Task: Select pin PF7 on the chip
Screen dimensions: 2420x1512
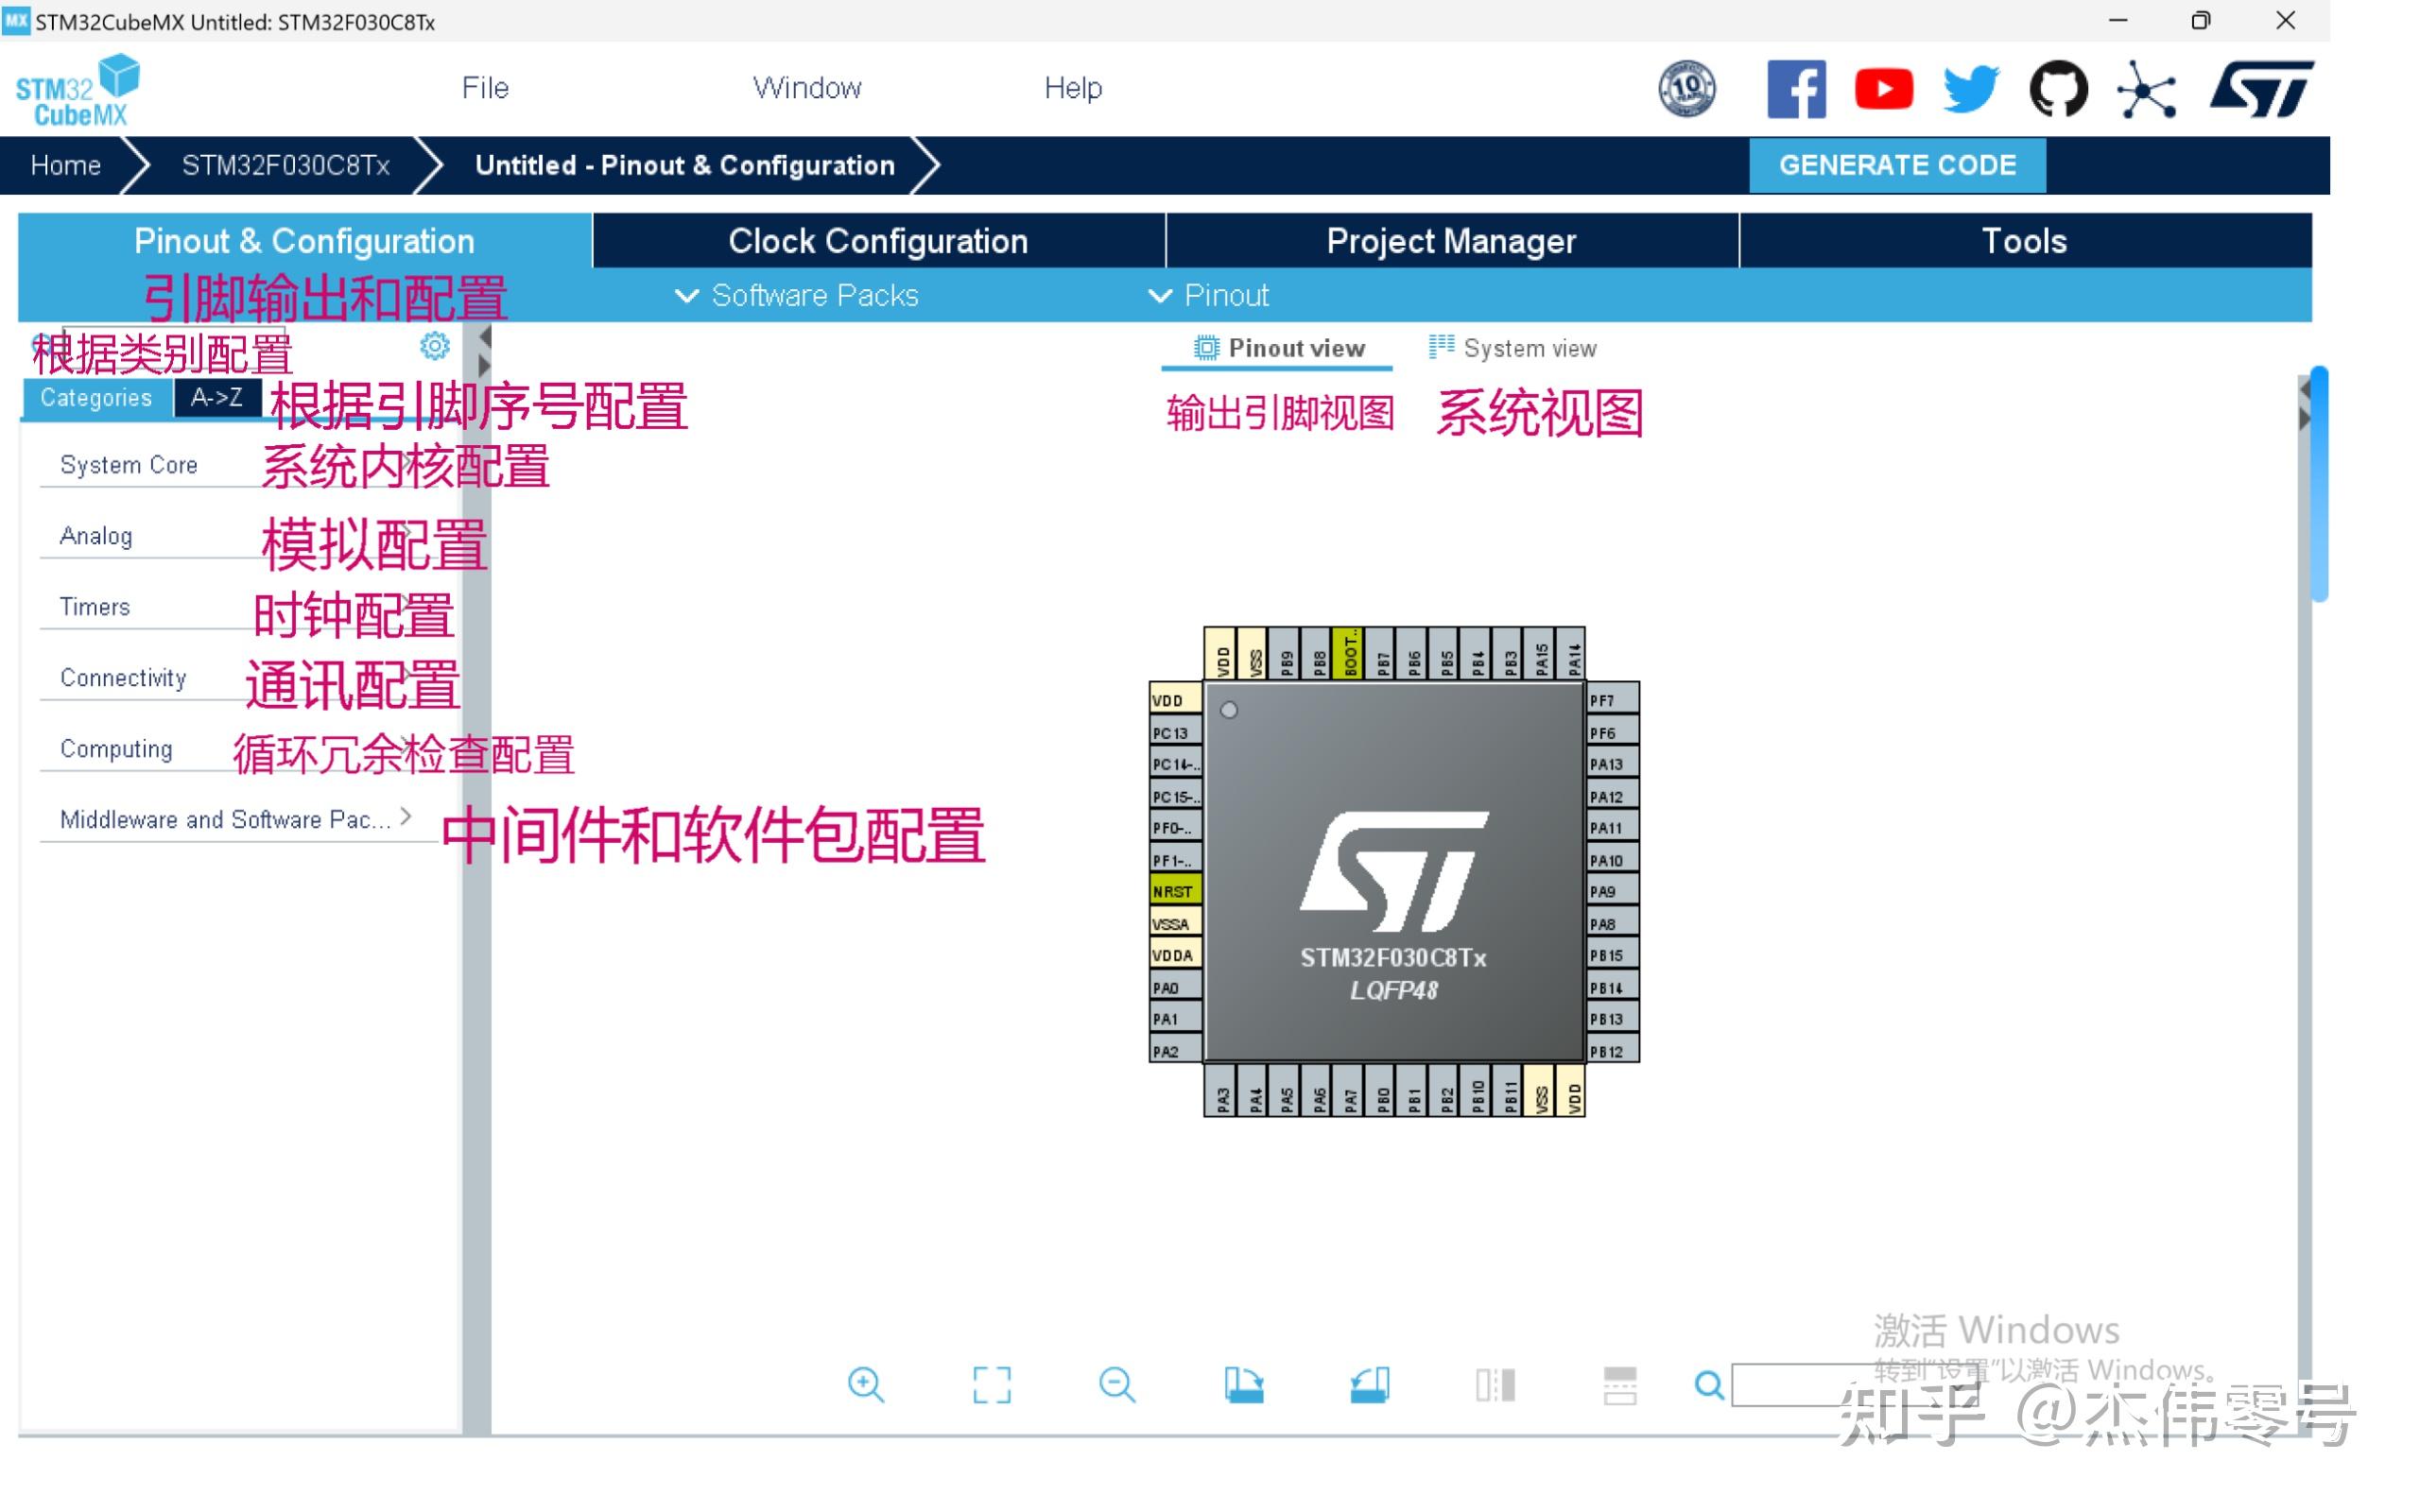Action: 1612,700
